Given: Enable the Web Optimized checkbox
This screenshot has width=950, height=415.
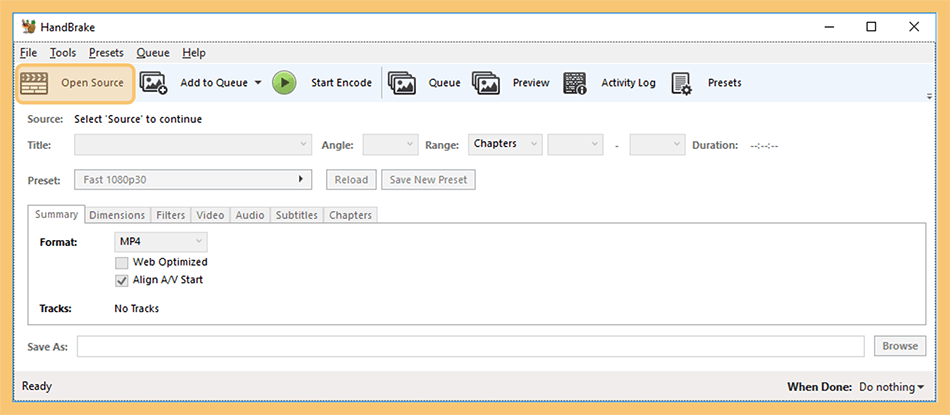Looking at the screenshot, I should [122, 262].
